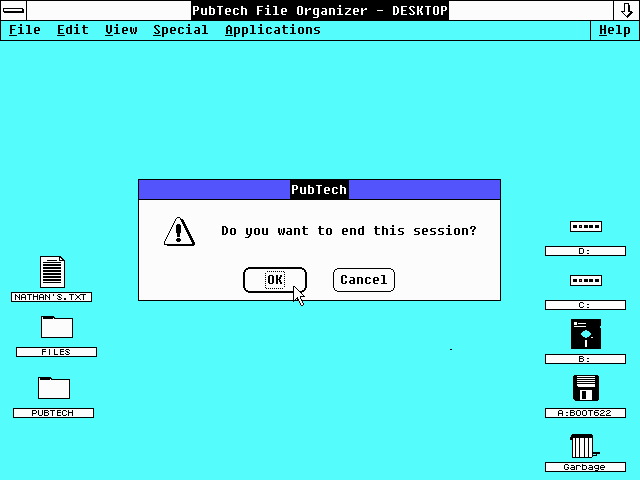Screen dimensions: 640x480
Task: Click the D: label
Action: point(585,251)
